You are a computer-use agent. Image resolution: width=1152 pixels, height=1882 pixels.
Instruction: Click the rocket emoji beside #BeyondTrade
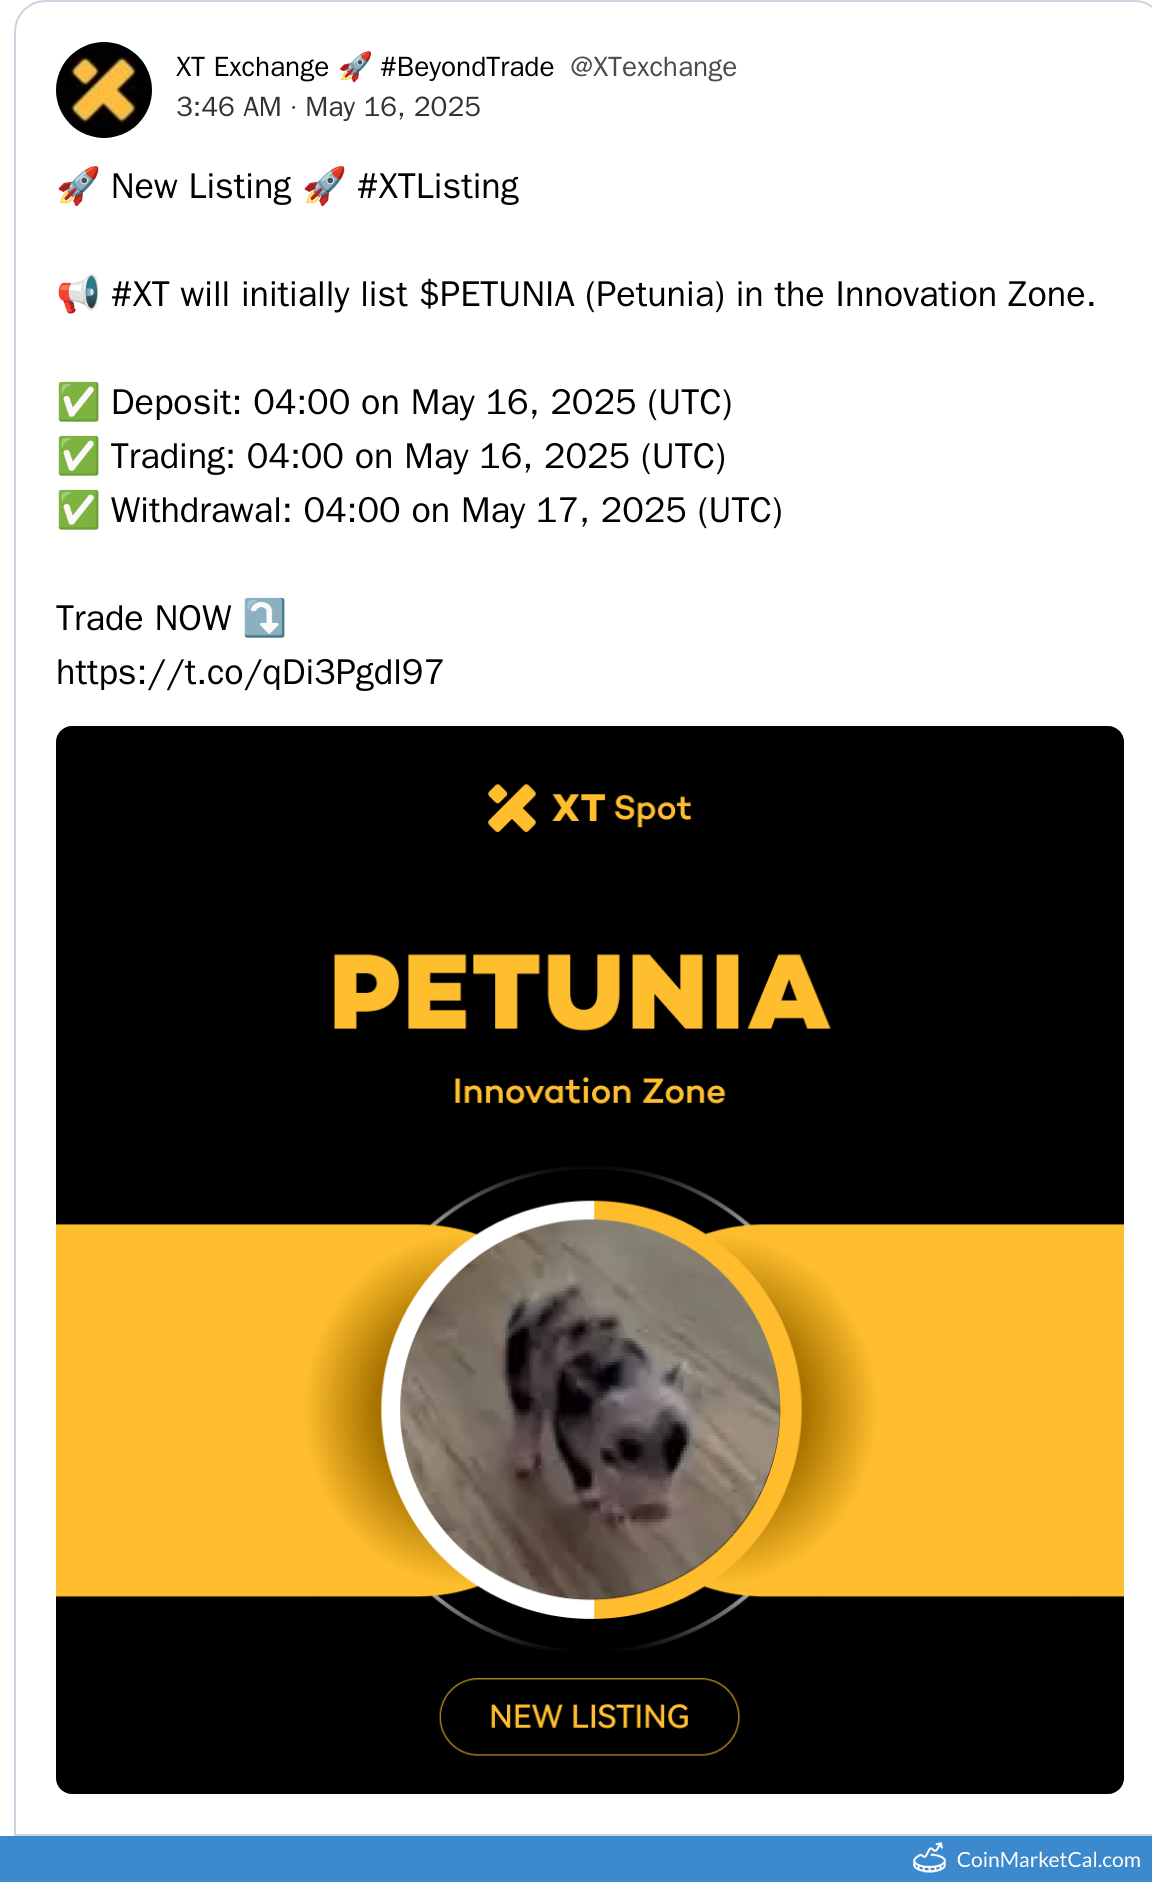pyautogui.click(x=355, y=67)
